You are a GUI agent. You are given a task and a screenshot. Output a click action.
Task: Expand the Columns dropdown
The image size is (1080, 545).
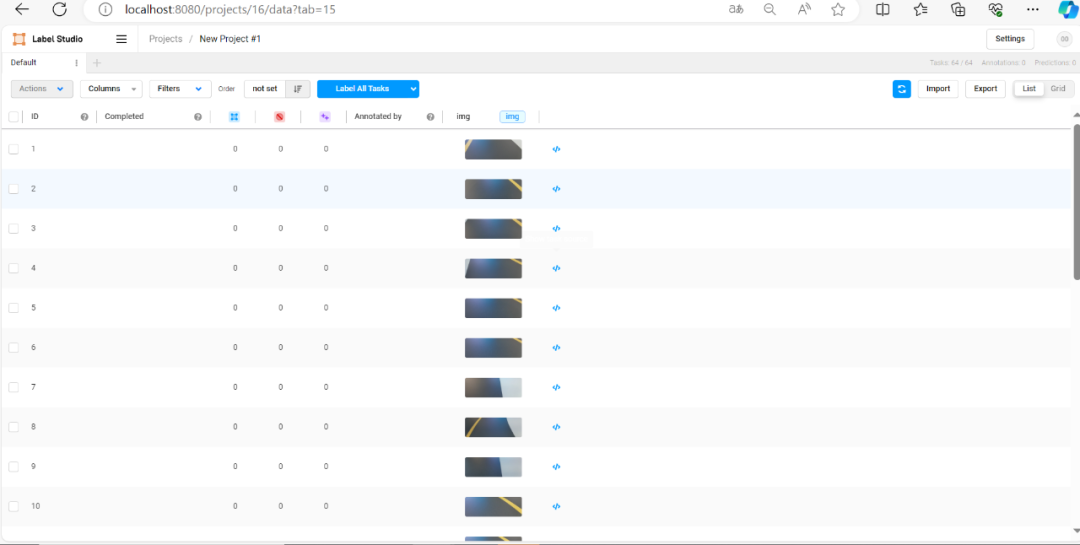(110, 89)
